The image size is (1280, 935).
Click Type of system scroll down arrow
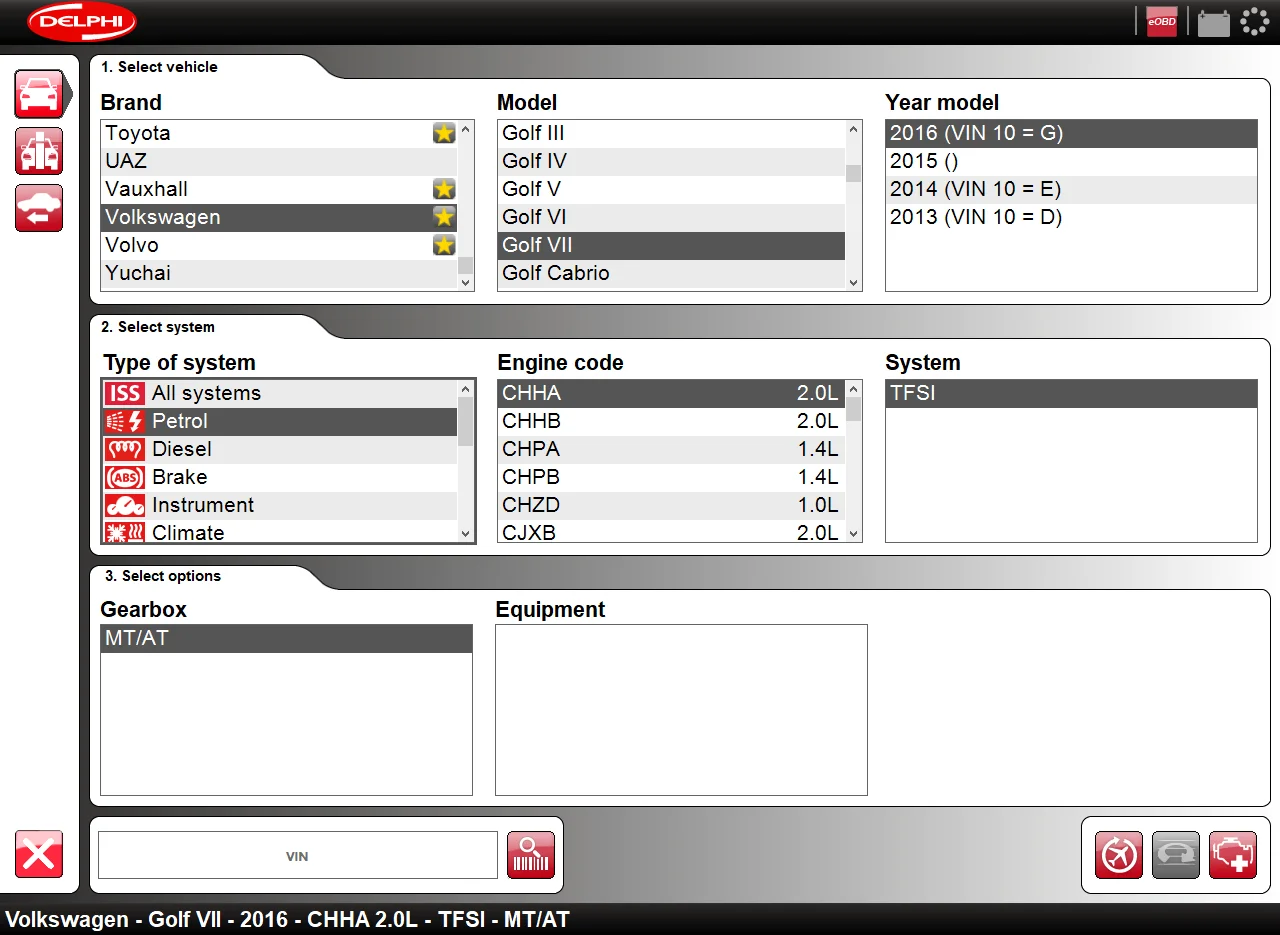[x=466, y=534]
